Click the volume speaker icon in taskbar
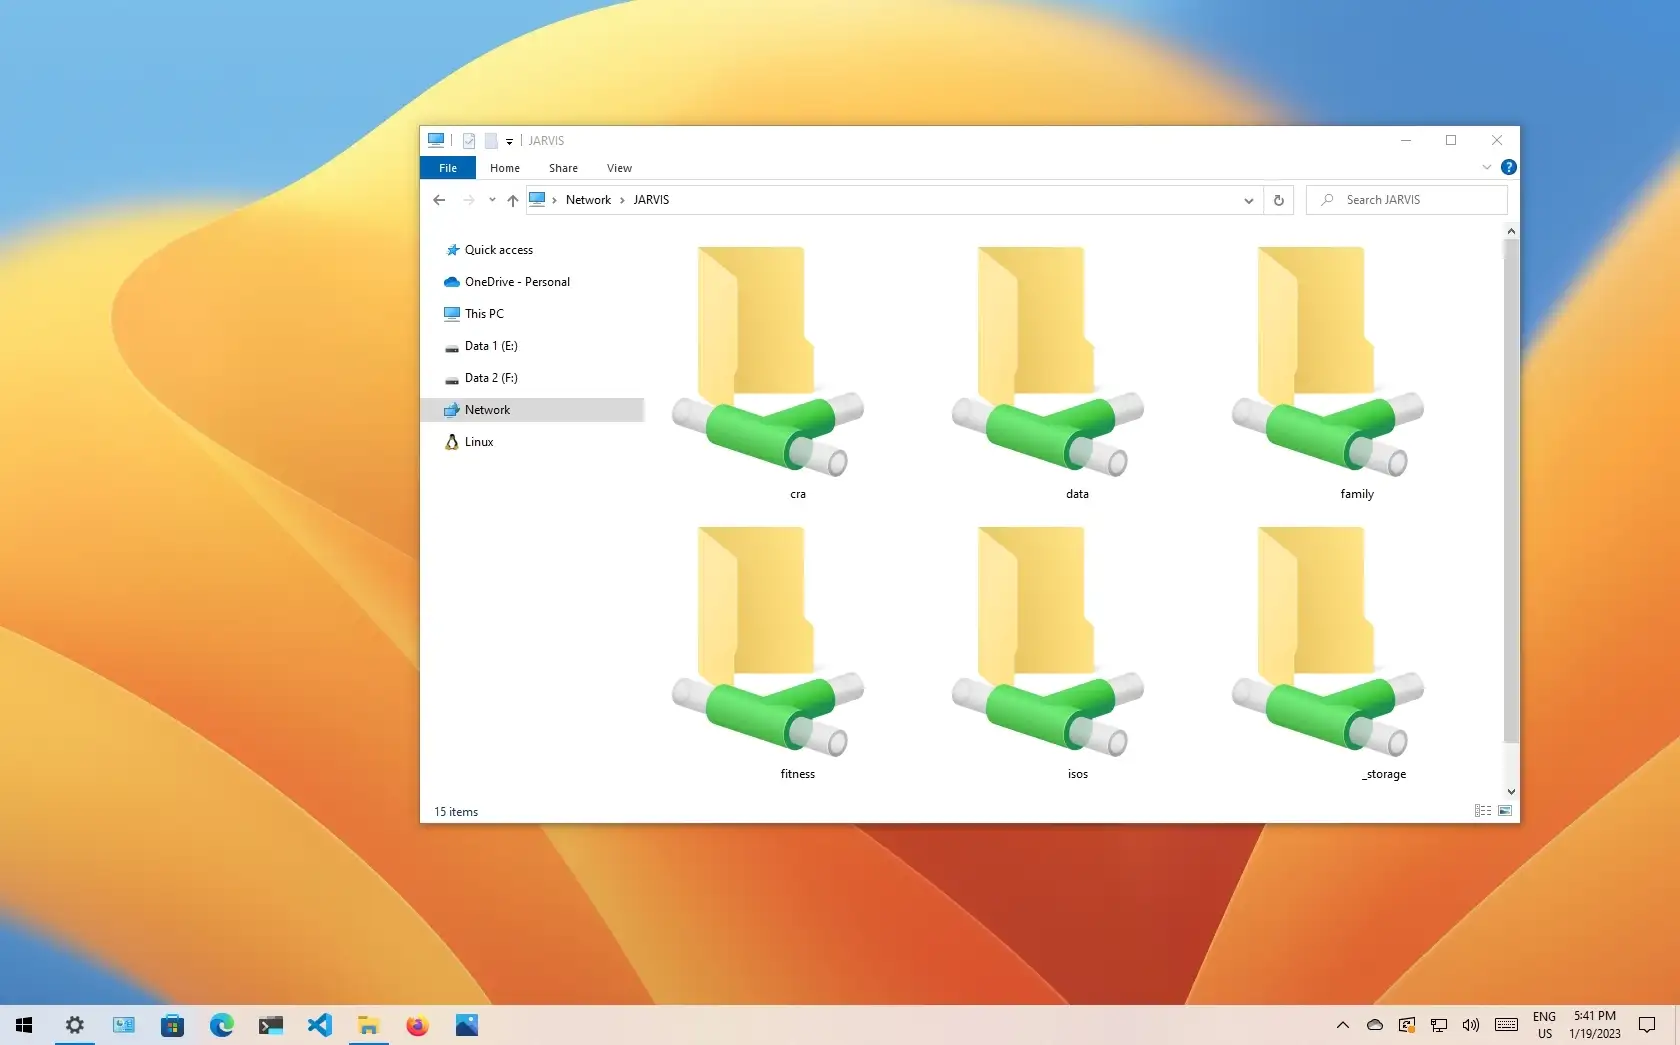 [1470, 1025]
